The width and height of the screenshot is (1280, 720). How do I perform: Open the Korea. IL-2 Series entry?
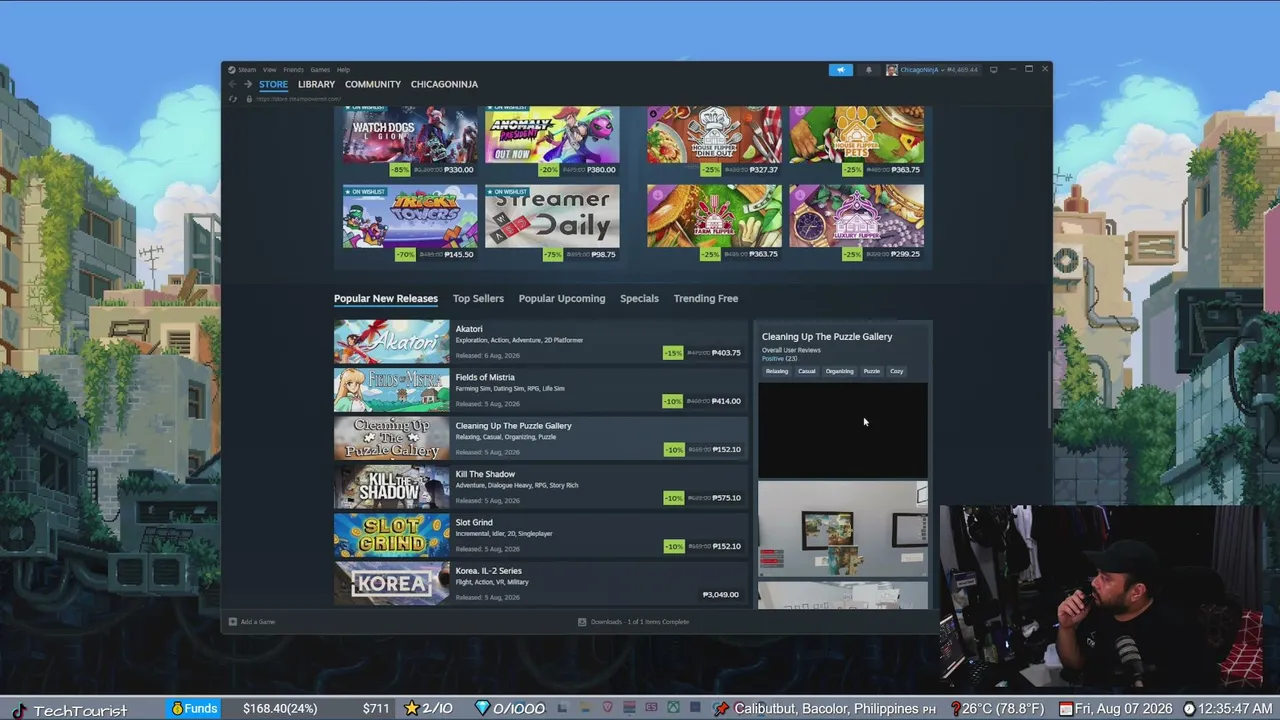(540, 583)
